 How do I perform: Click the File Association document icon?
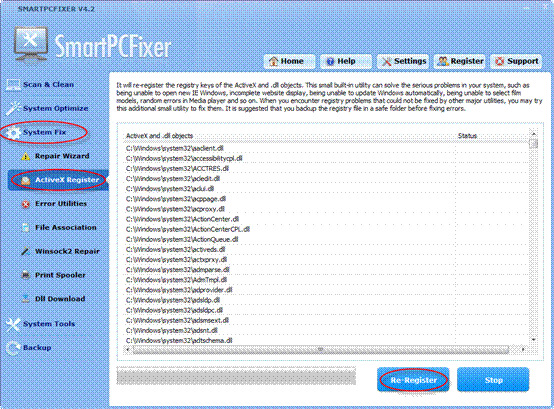click(x=25, y=228)
